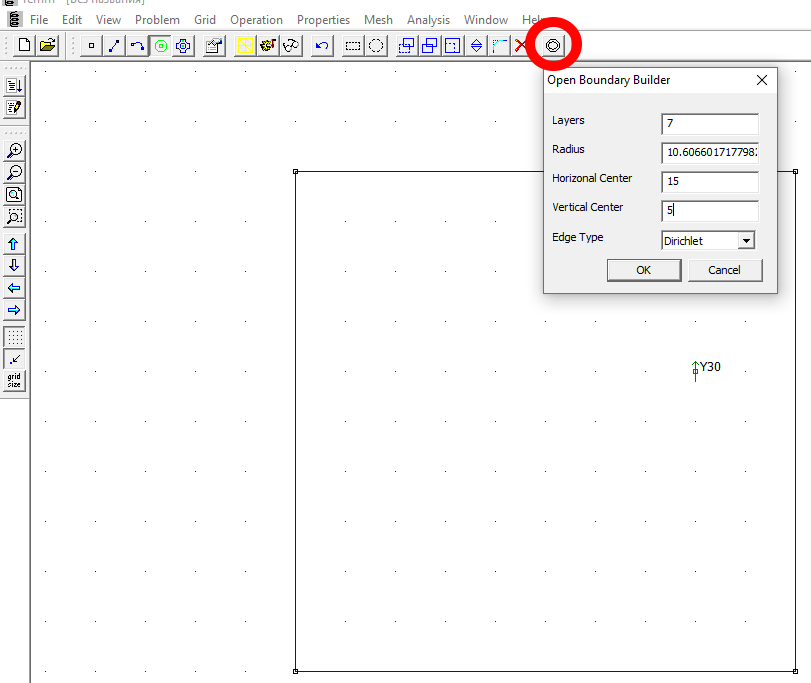Create a new document with the New icon
This screenshot has width=811, height=683.
pyautogui.click(x=24, y=45)
